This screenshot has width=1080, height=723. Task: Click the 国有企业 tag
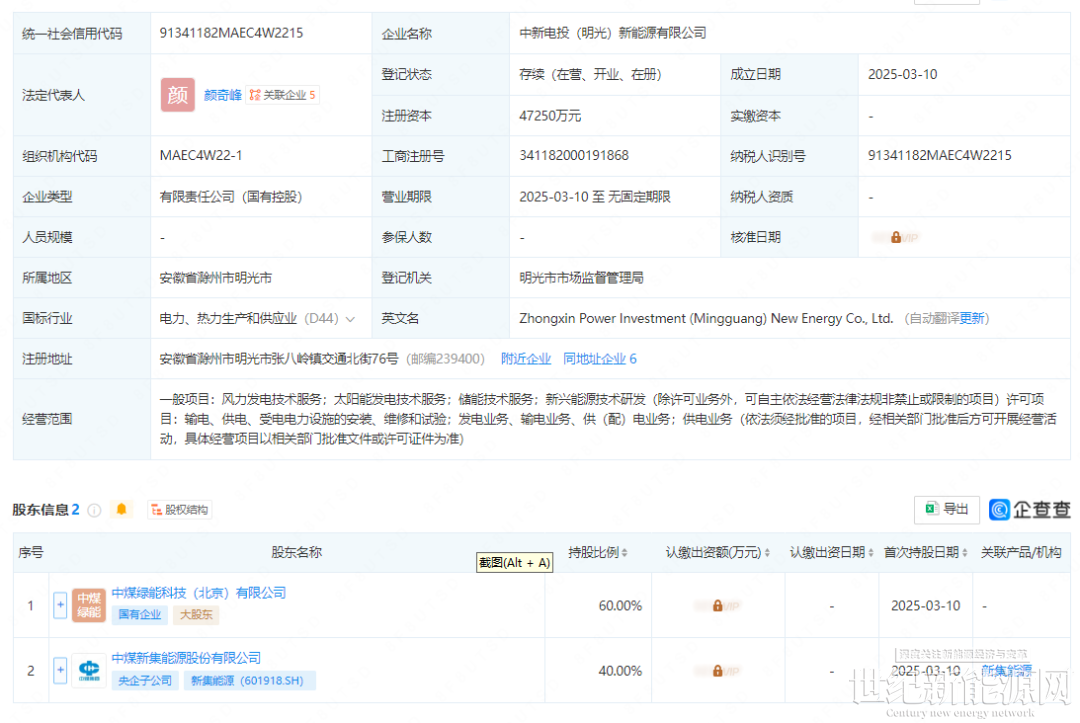(x=139, y=614)
